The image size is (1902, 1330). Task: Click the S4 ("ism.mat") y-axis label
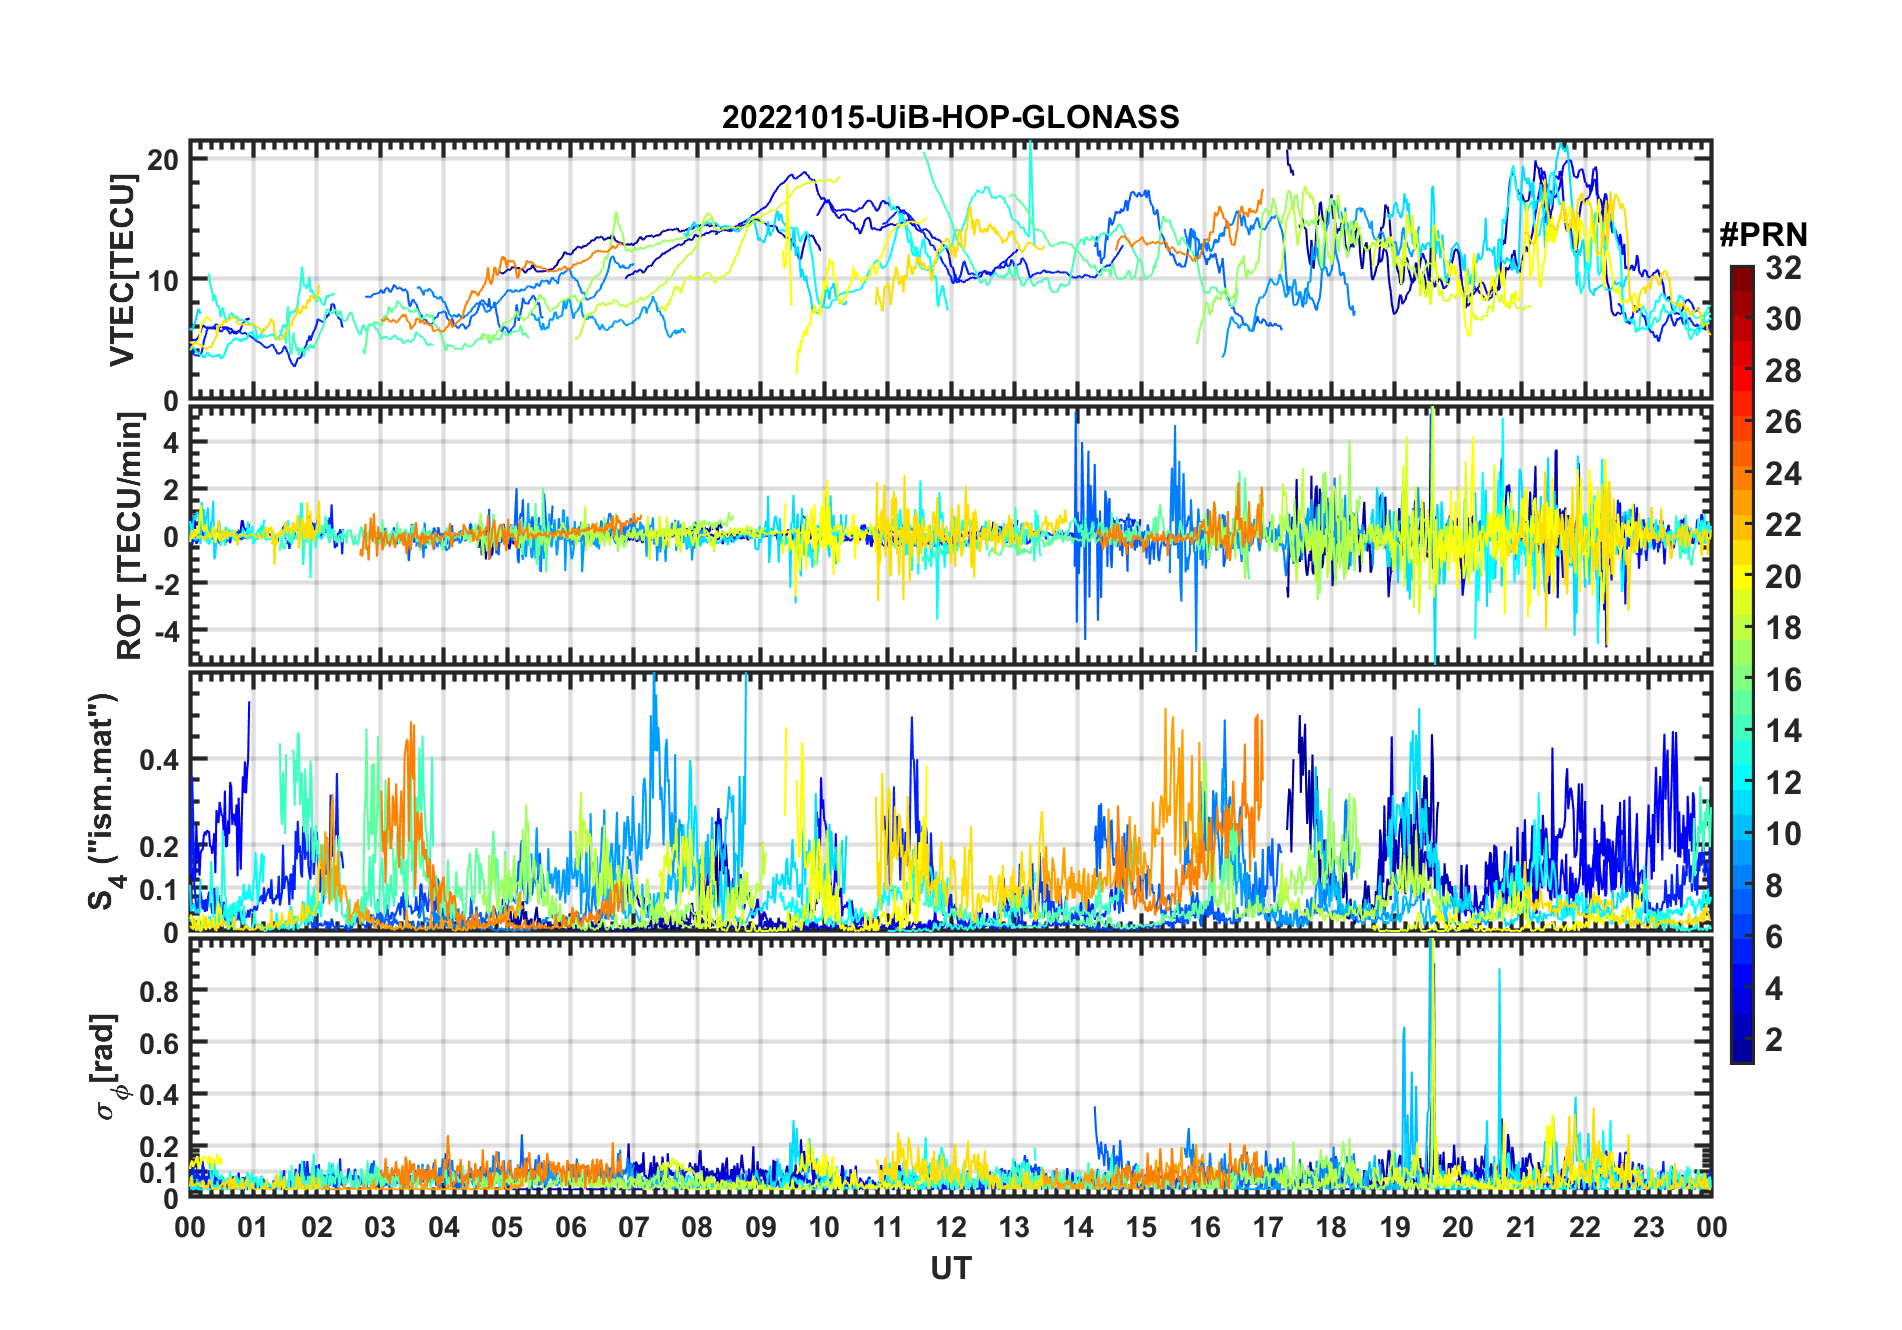pyautogui.click(x=104, y=802)
